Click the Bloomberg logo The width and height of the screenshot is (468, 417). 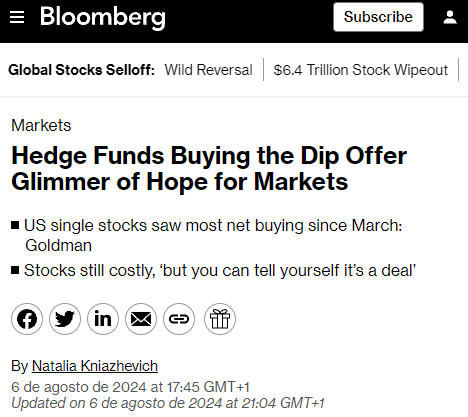[103, 18]
